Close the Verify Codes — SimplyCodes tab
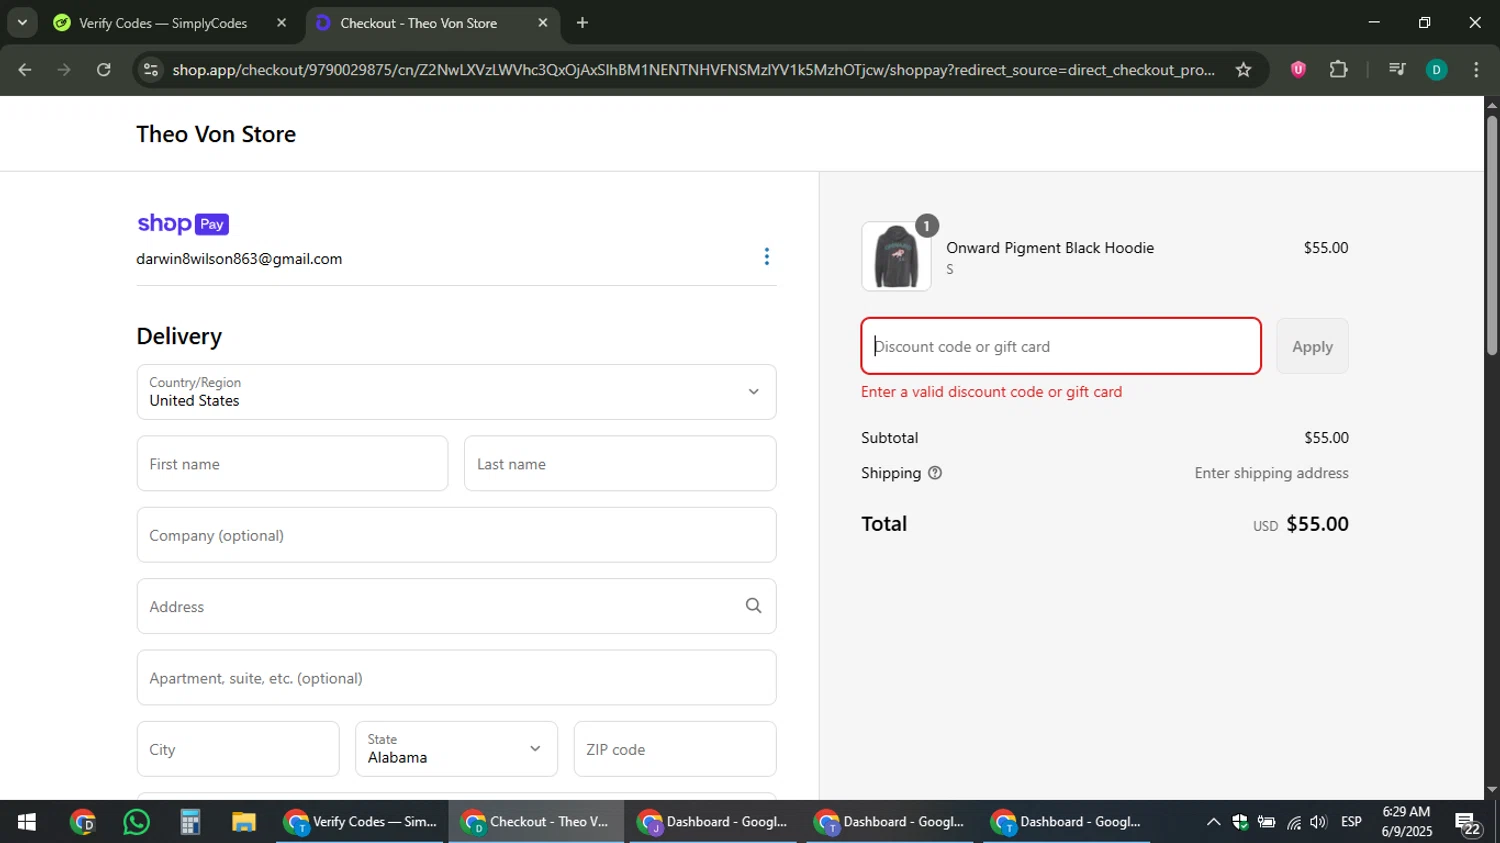Screen dimensions: 1500x843 [x=281, y=23]
